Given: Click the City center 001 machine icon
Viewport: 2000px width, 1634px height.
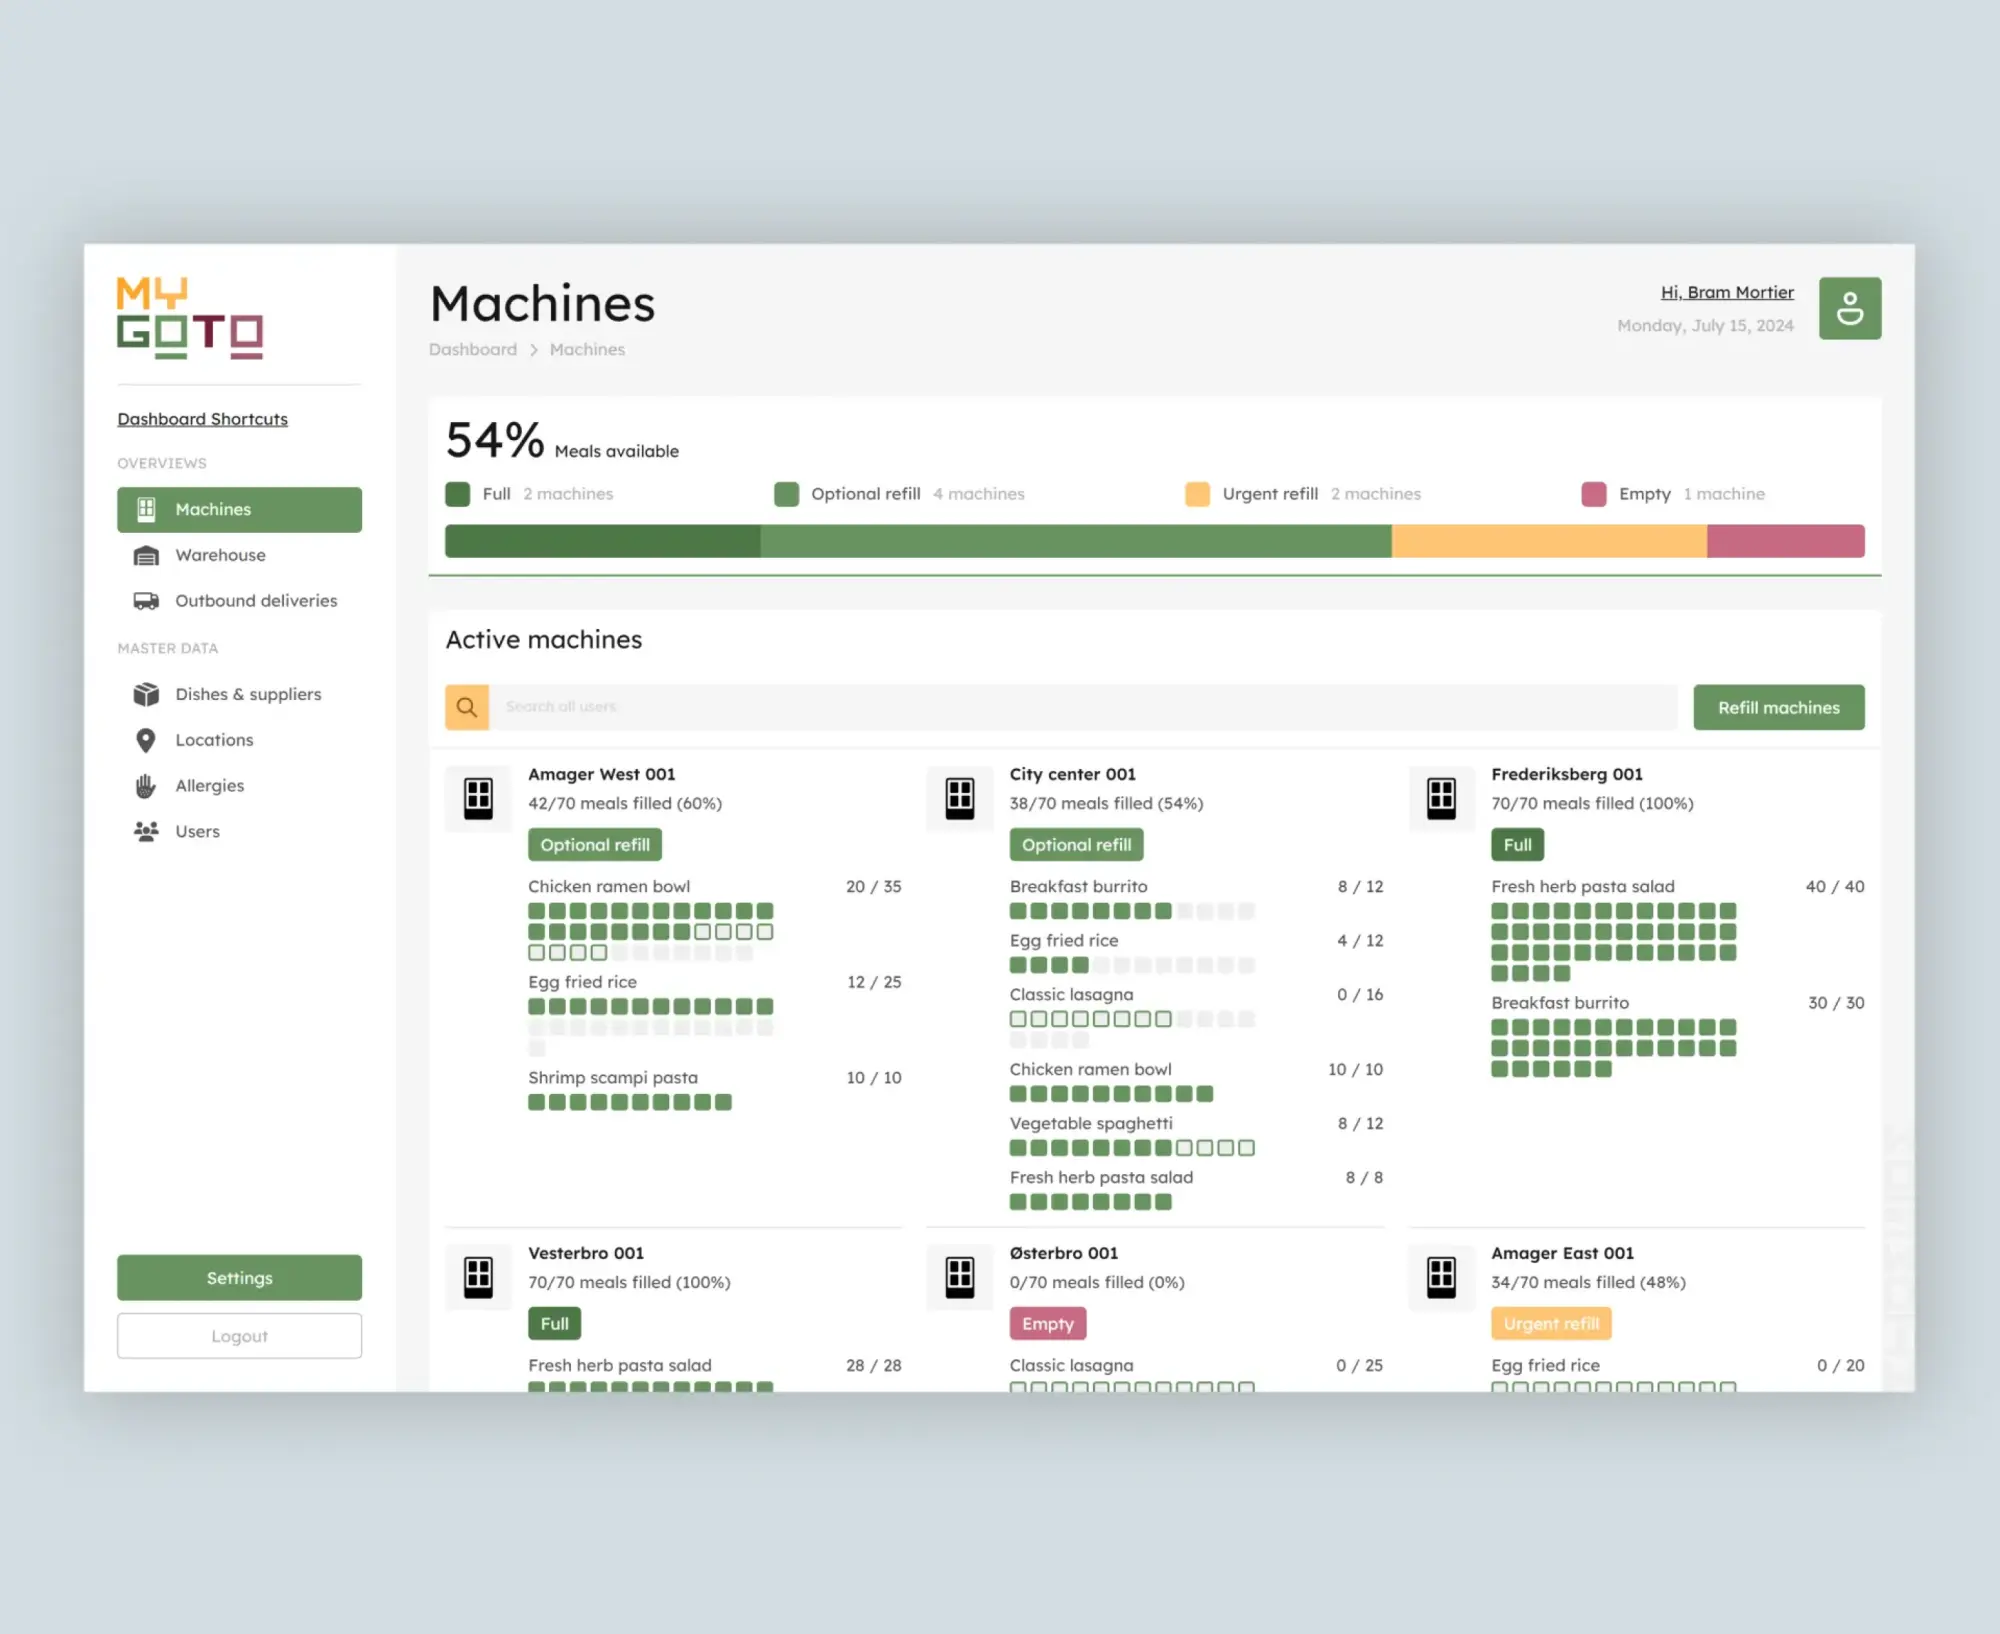Looking at the screenshot, I should (960, 798).
